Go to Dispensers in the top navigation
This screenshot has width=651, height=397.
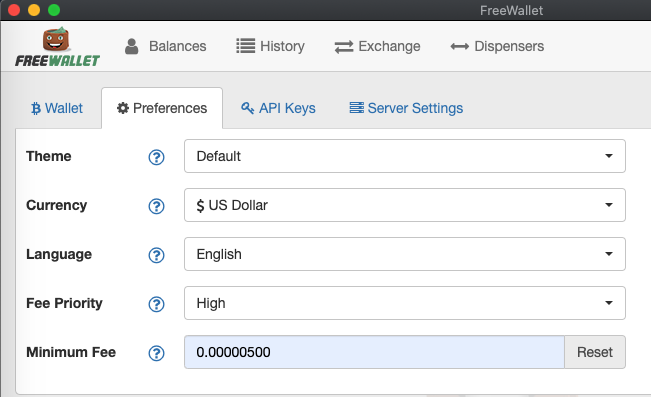pos(497,46)
